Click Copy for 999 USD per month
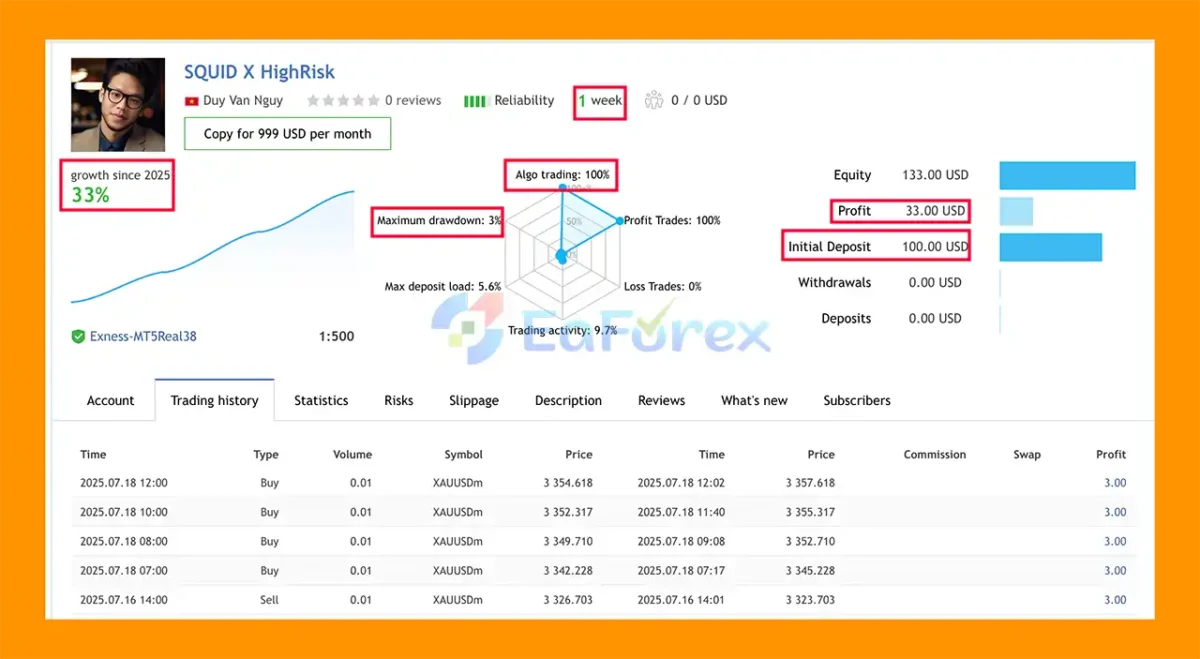This screenshot has width=1200, height=659. [287, 133]
